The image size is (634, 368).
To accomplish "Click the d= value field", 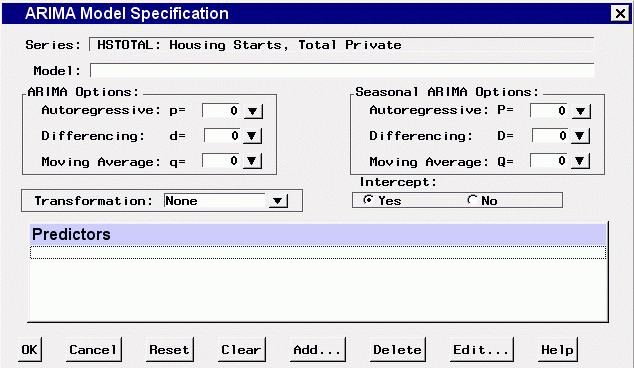I will tap(223, 136).
